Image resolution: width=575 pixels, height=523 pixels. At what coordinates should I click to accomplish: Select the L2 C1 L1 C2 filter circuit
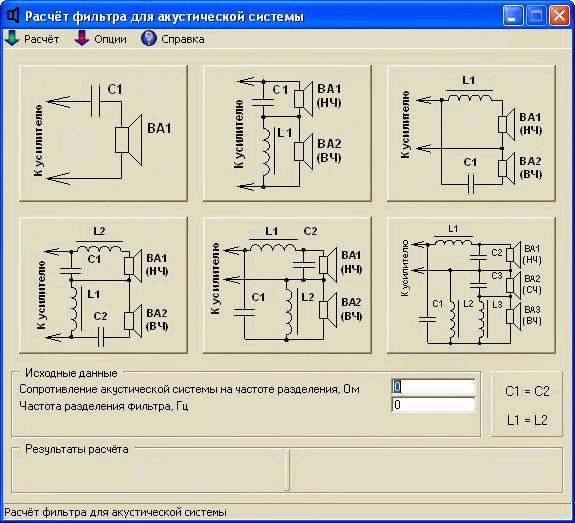tap(103, 285)
